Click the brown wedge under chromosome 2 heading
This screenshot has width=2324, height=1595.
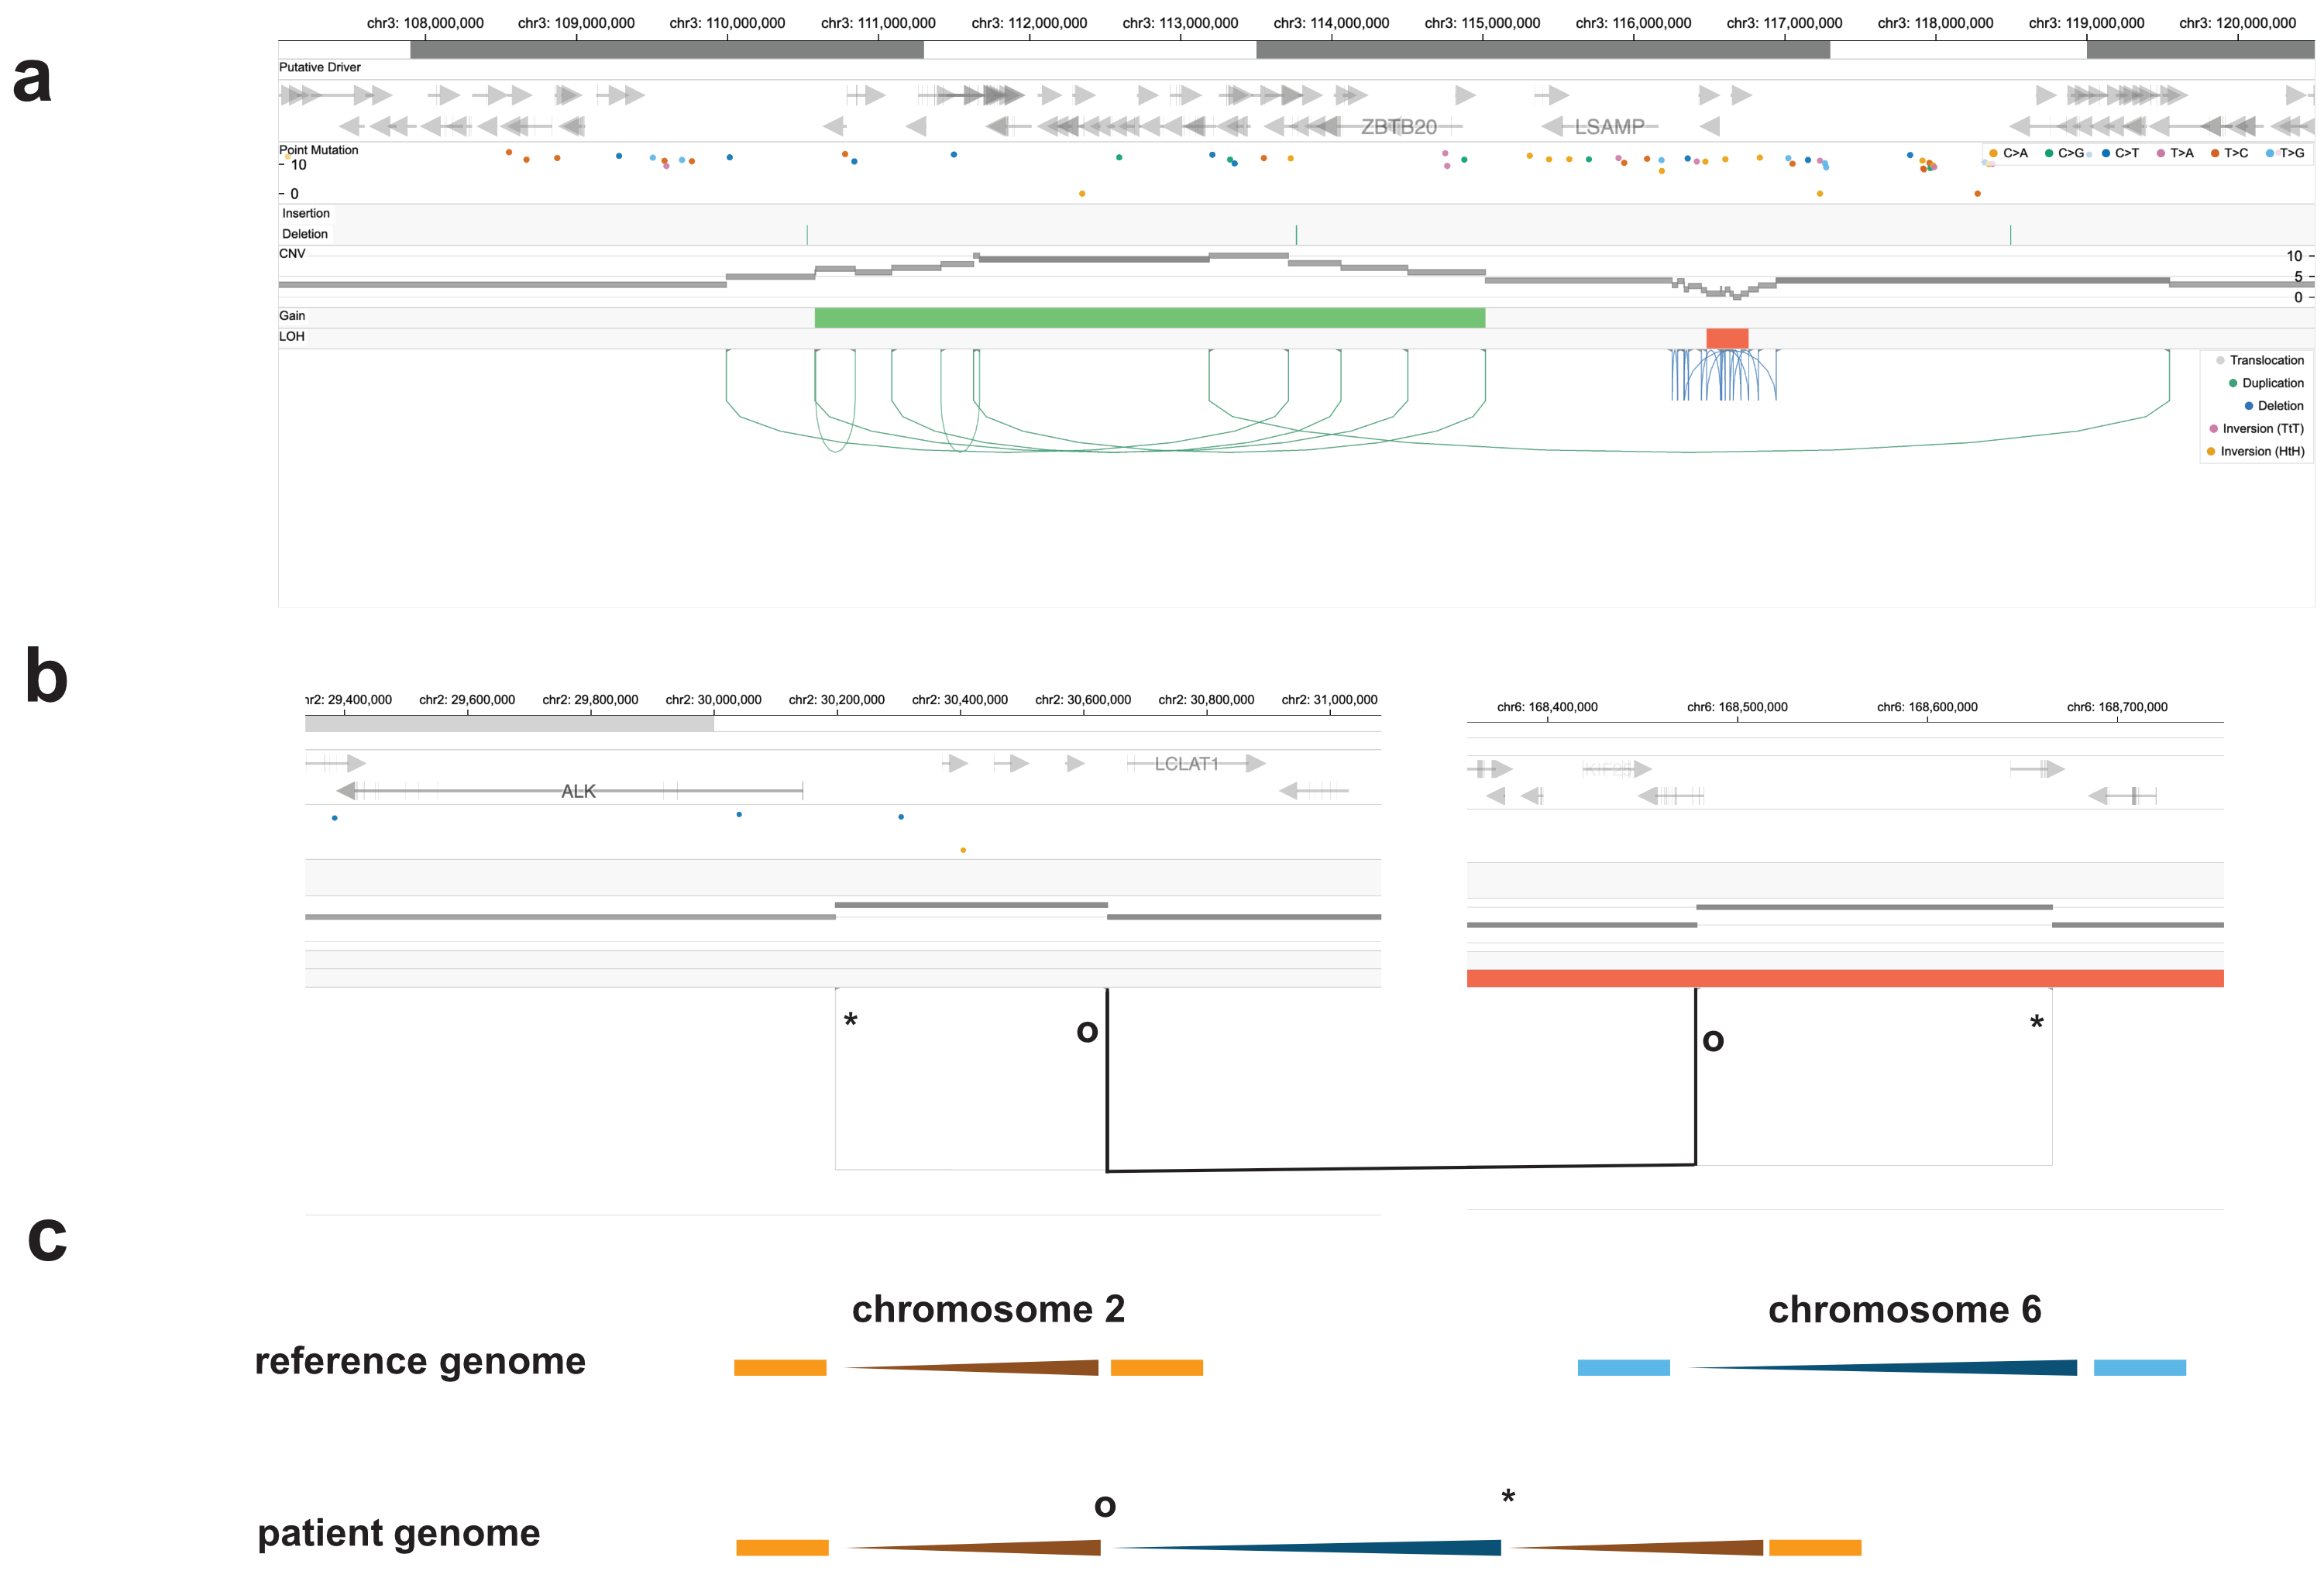pyautogui.click(x=972, y=1367)
